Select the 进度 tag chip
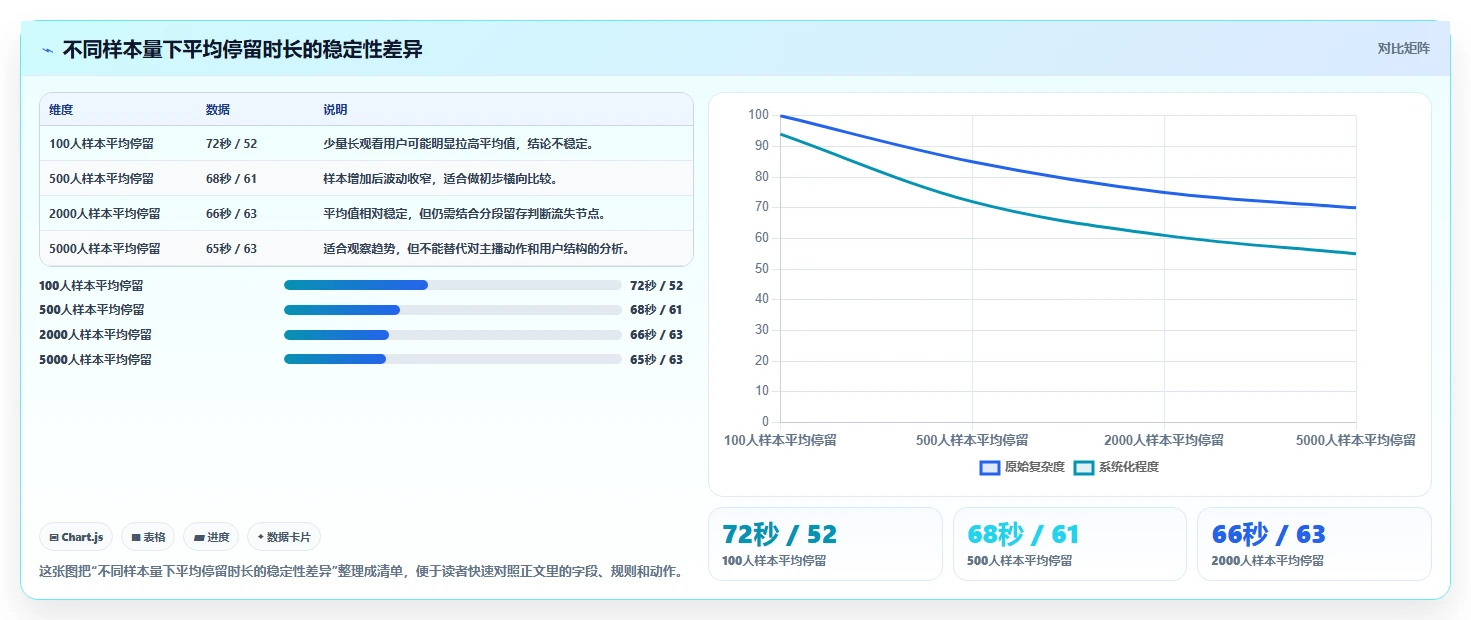Screen dimensions: 1471x620 click(x=211, y=537)
